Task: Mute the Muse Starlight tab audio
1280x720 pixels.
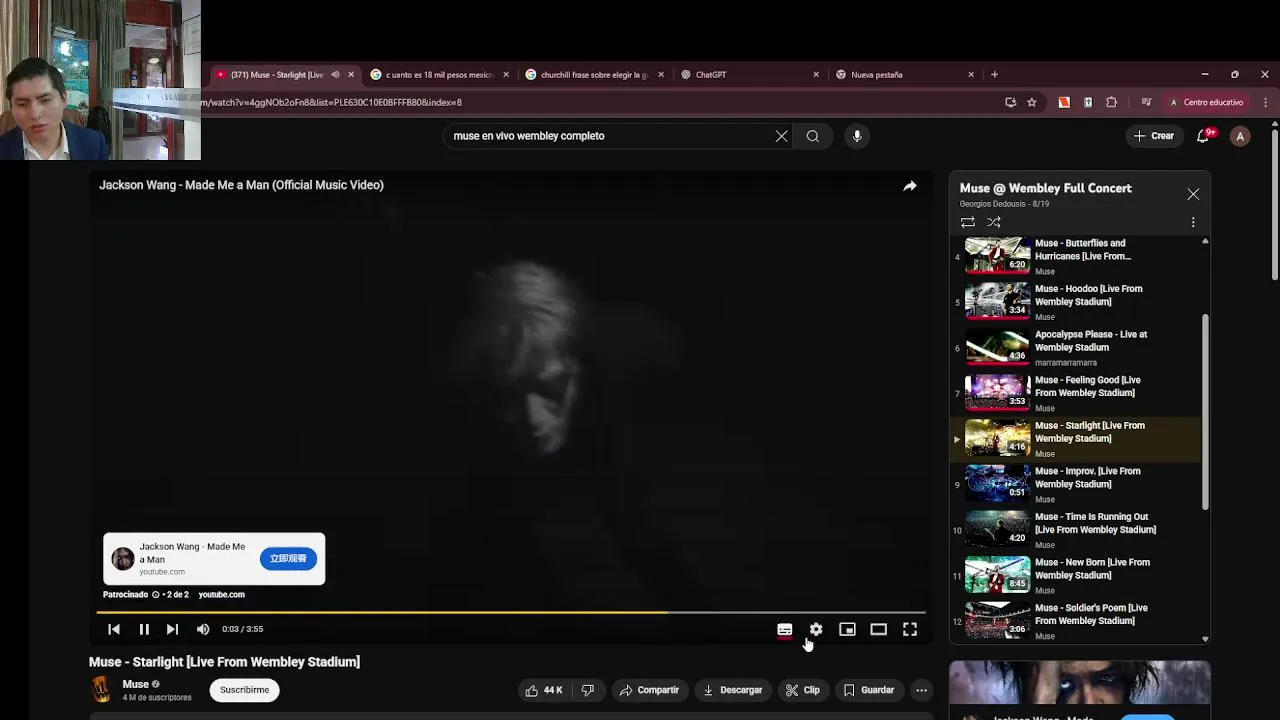Action: point(335,75)
